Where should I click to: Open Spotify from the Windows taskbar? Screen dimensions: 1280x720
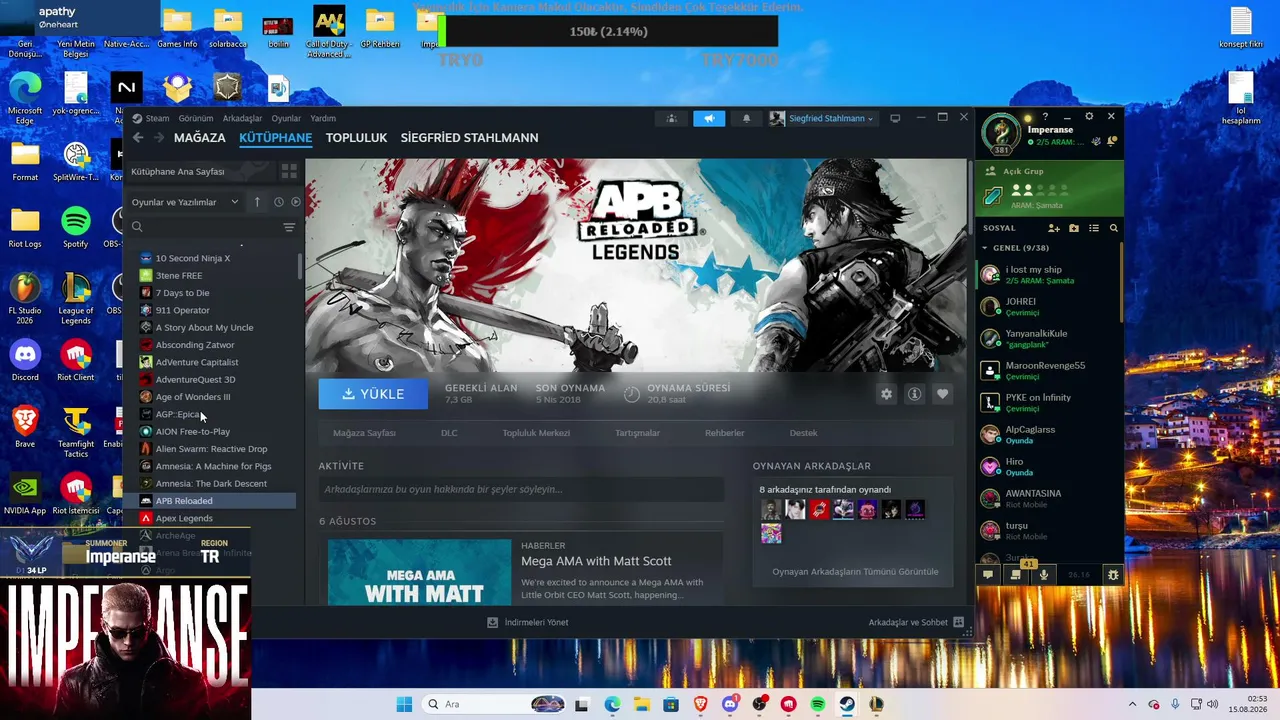pyautogui.click(x=818, y=704)
